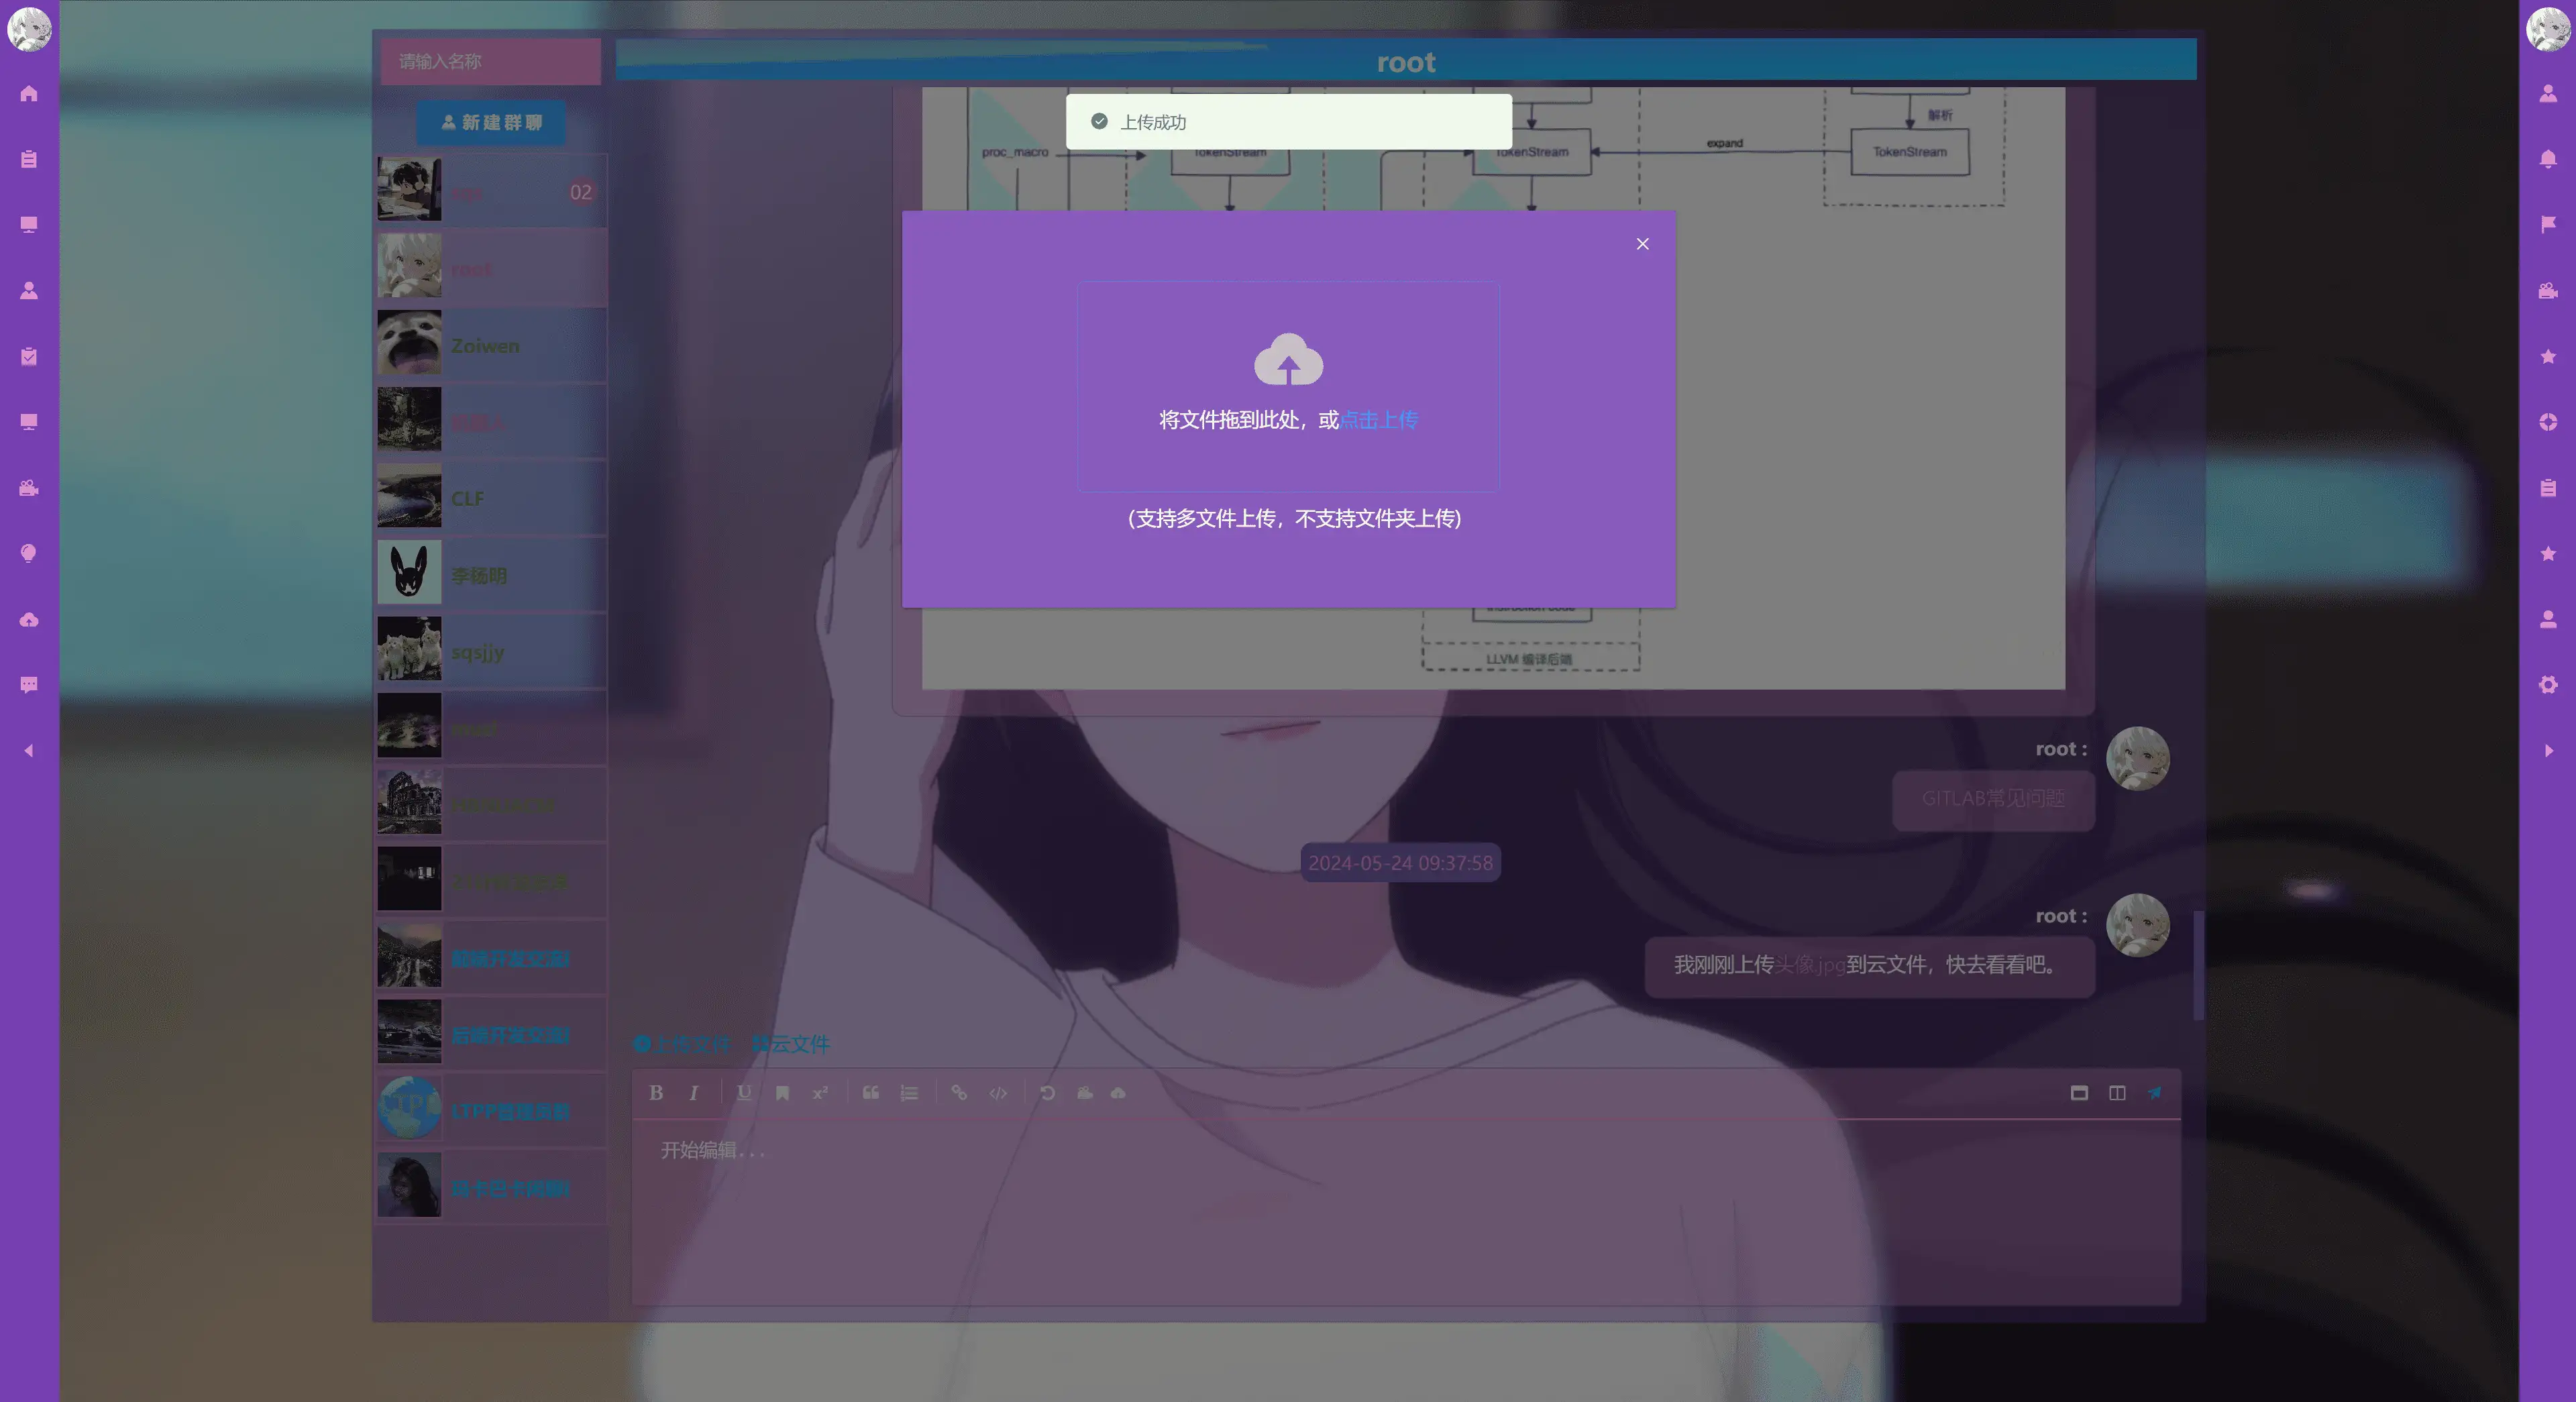The image size is (2576, 1402).
Task: Toggle italic formatting in editor toolbar
Action: [x=693, y=1093]
